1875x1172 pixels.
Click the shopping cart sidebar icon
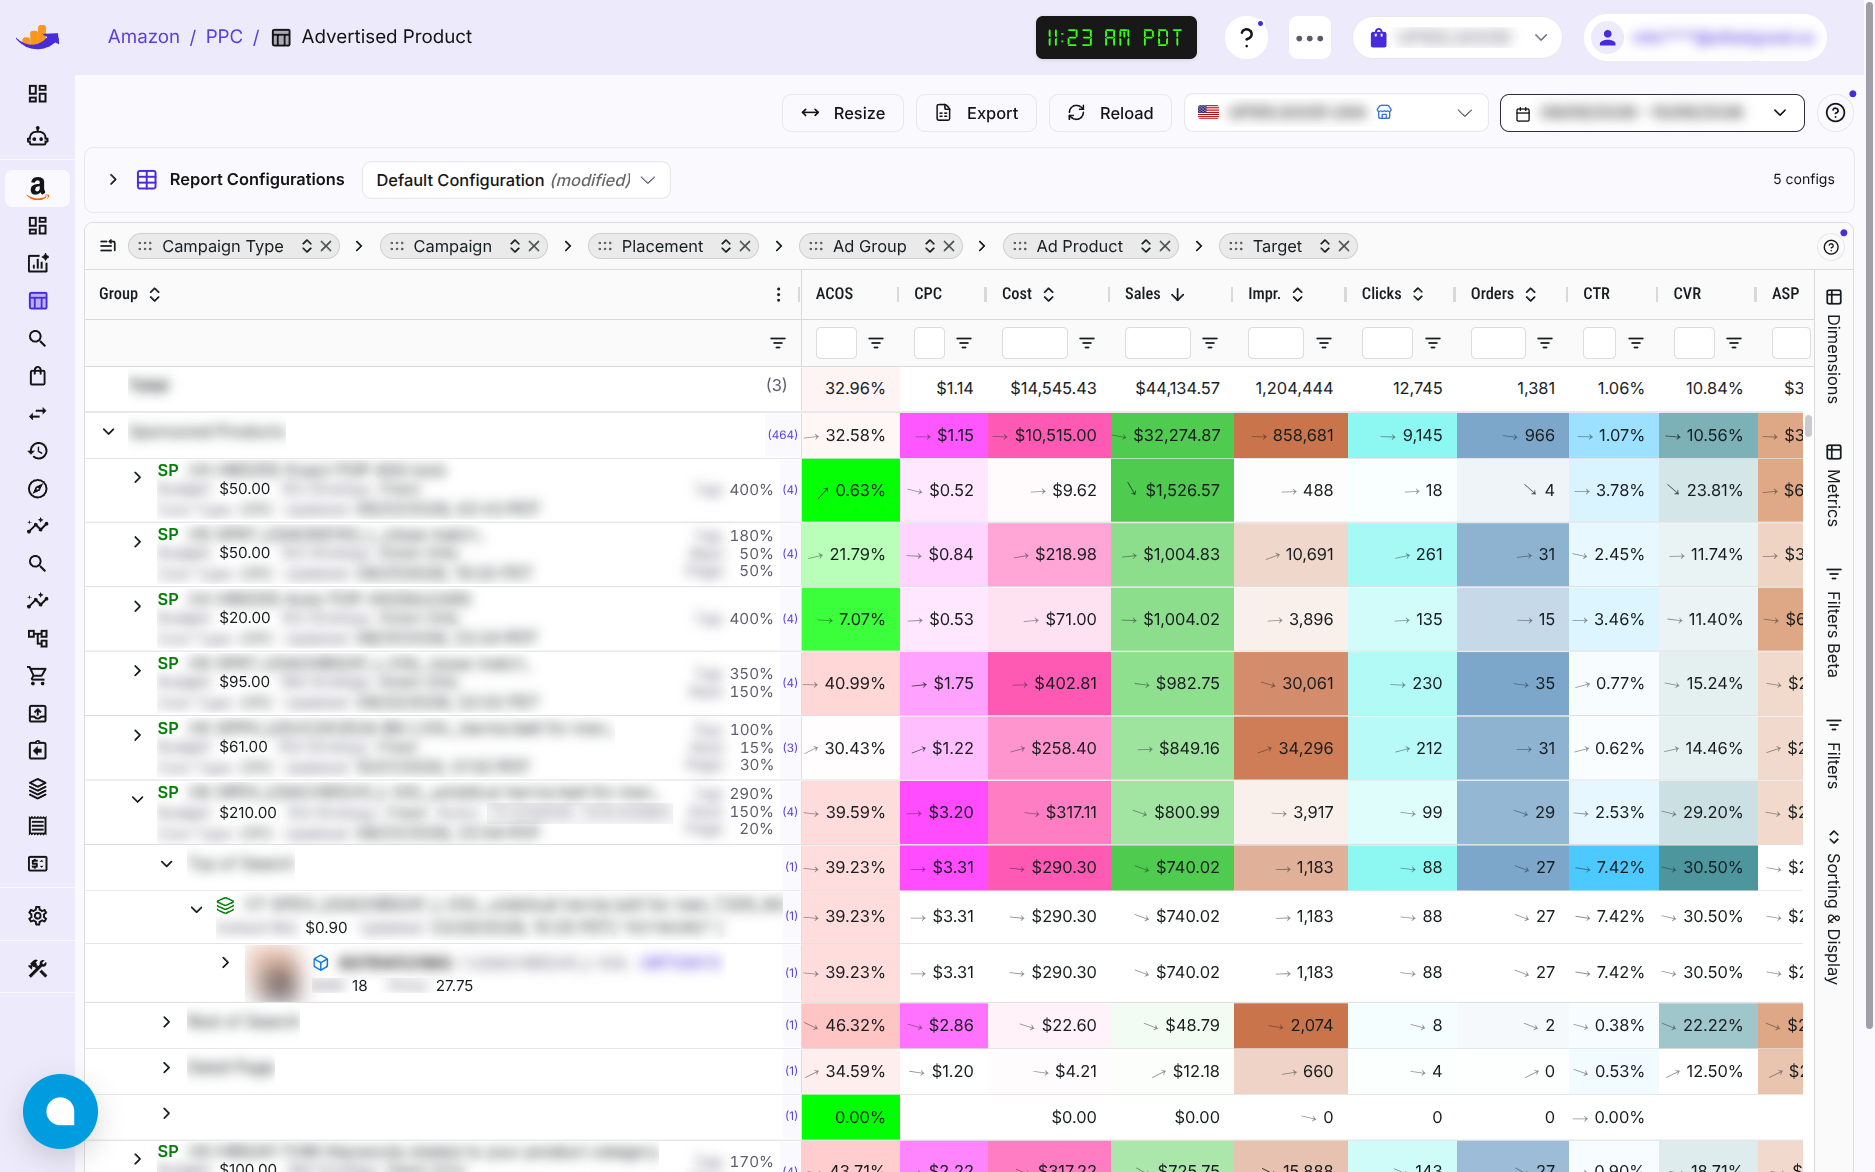(x=37, y=676)
